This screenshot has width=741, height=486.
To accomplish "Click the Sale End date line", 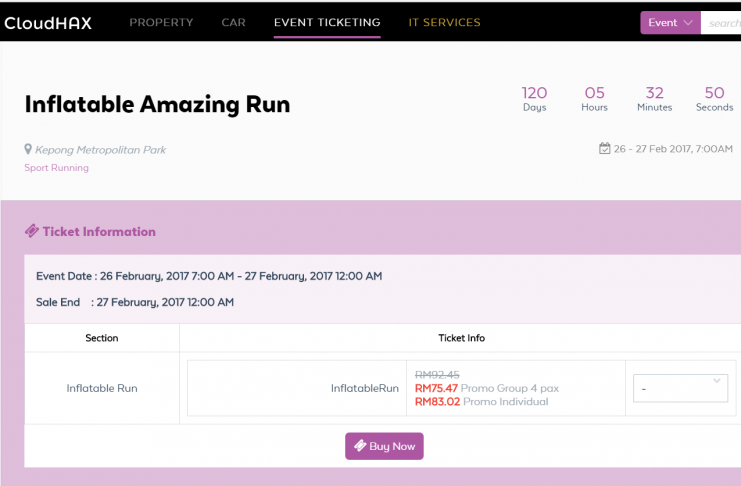I will click(135, 302).
